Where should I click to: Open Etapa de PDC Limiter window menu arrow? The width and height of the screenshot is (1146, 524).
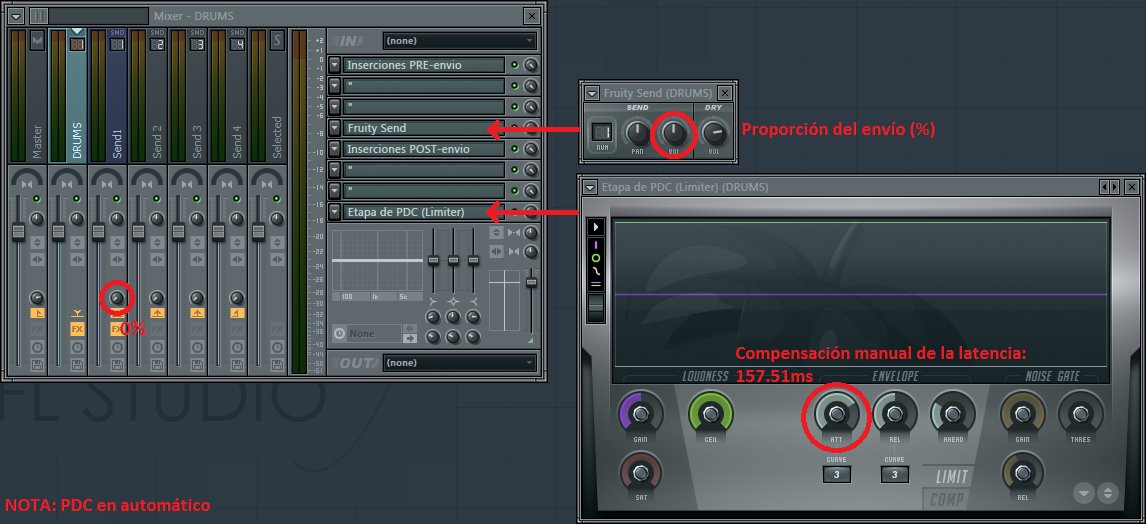click(x=591, y=187)
